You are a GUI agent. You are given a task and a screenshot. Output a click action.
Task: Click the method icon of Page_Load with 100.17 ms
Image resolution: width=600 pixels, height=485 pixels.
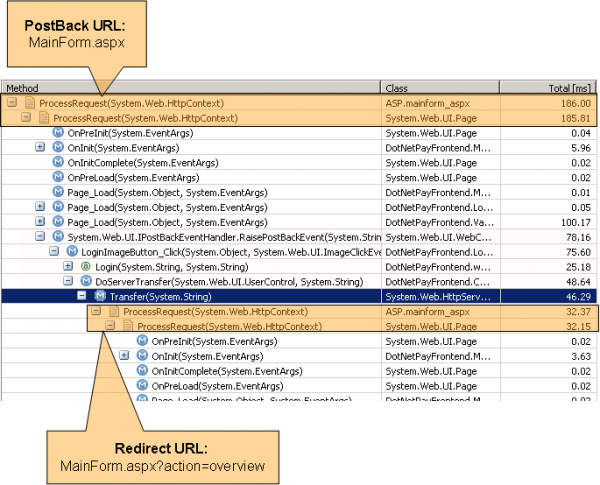pyautogui.click(x=58, y=221)
